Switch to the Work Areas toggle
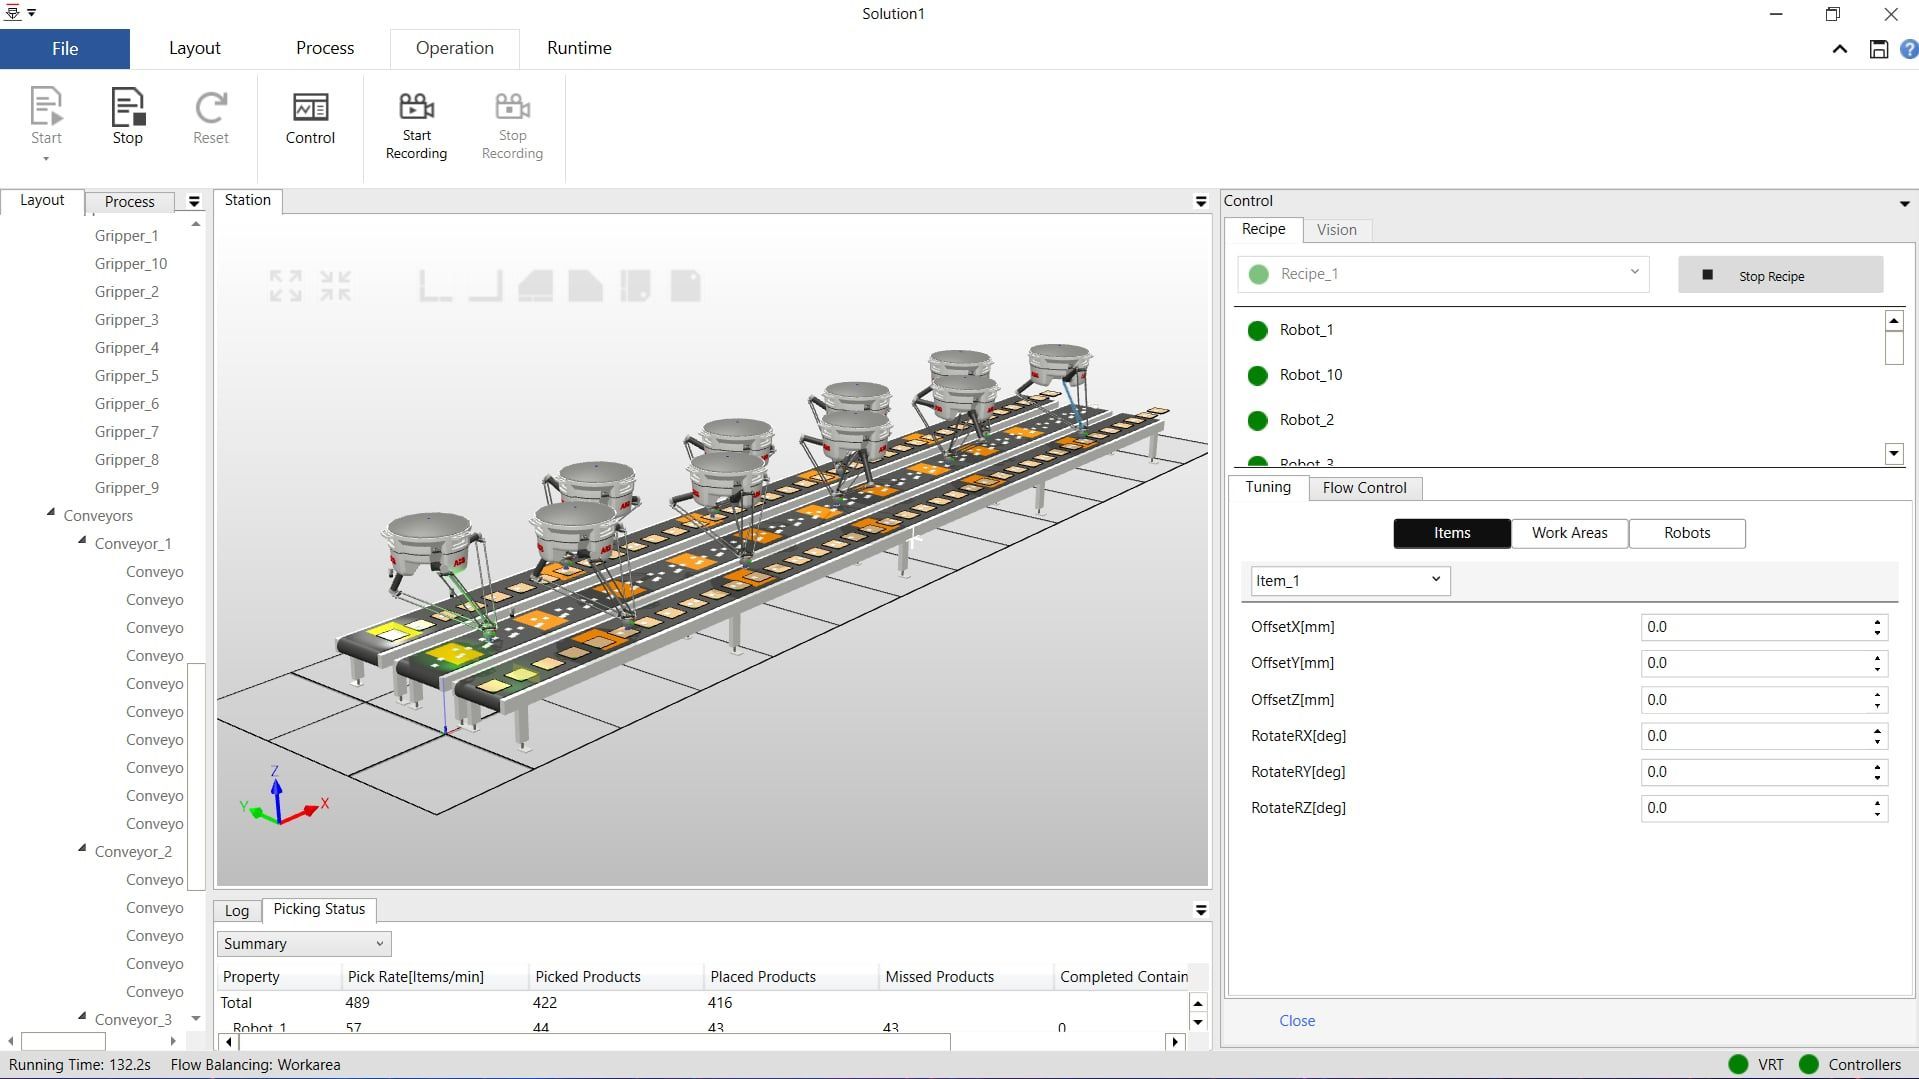This screenshot has height=1079, width=1919. [1569, 533]
